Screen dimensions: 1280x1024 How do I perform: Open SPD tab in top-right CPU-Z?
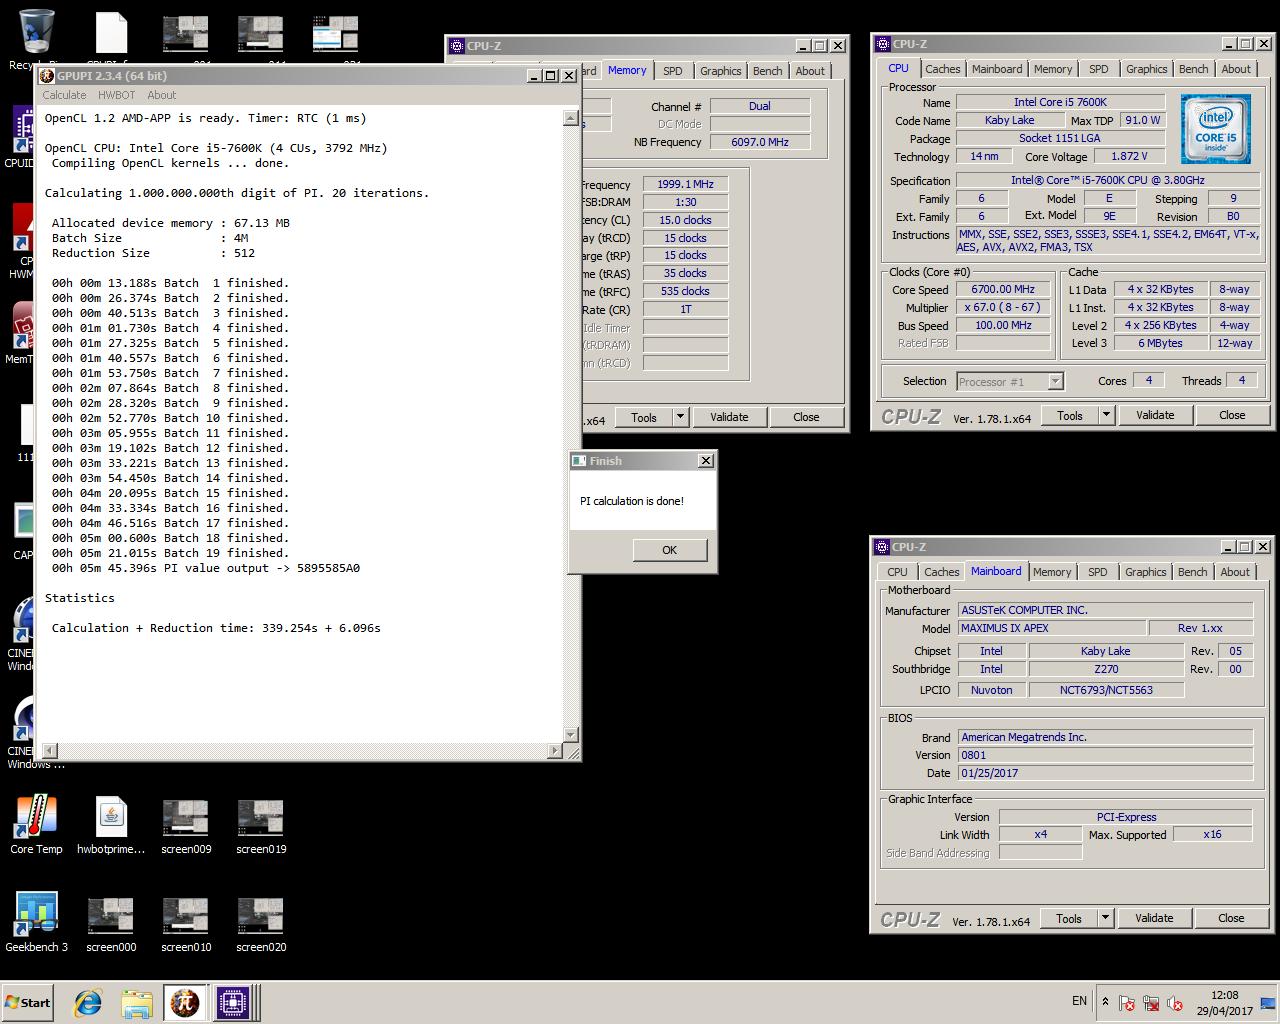tap(1099, 69)
